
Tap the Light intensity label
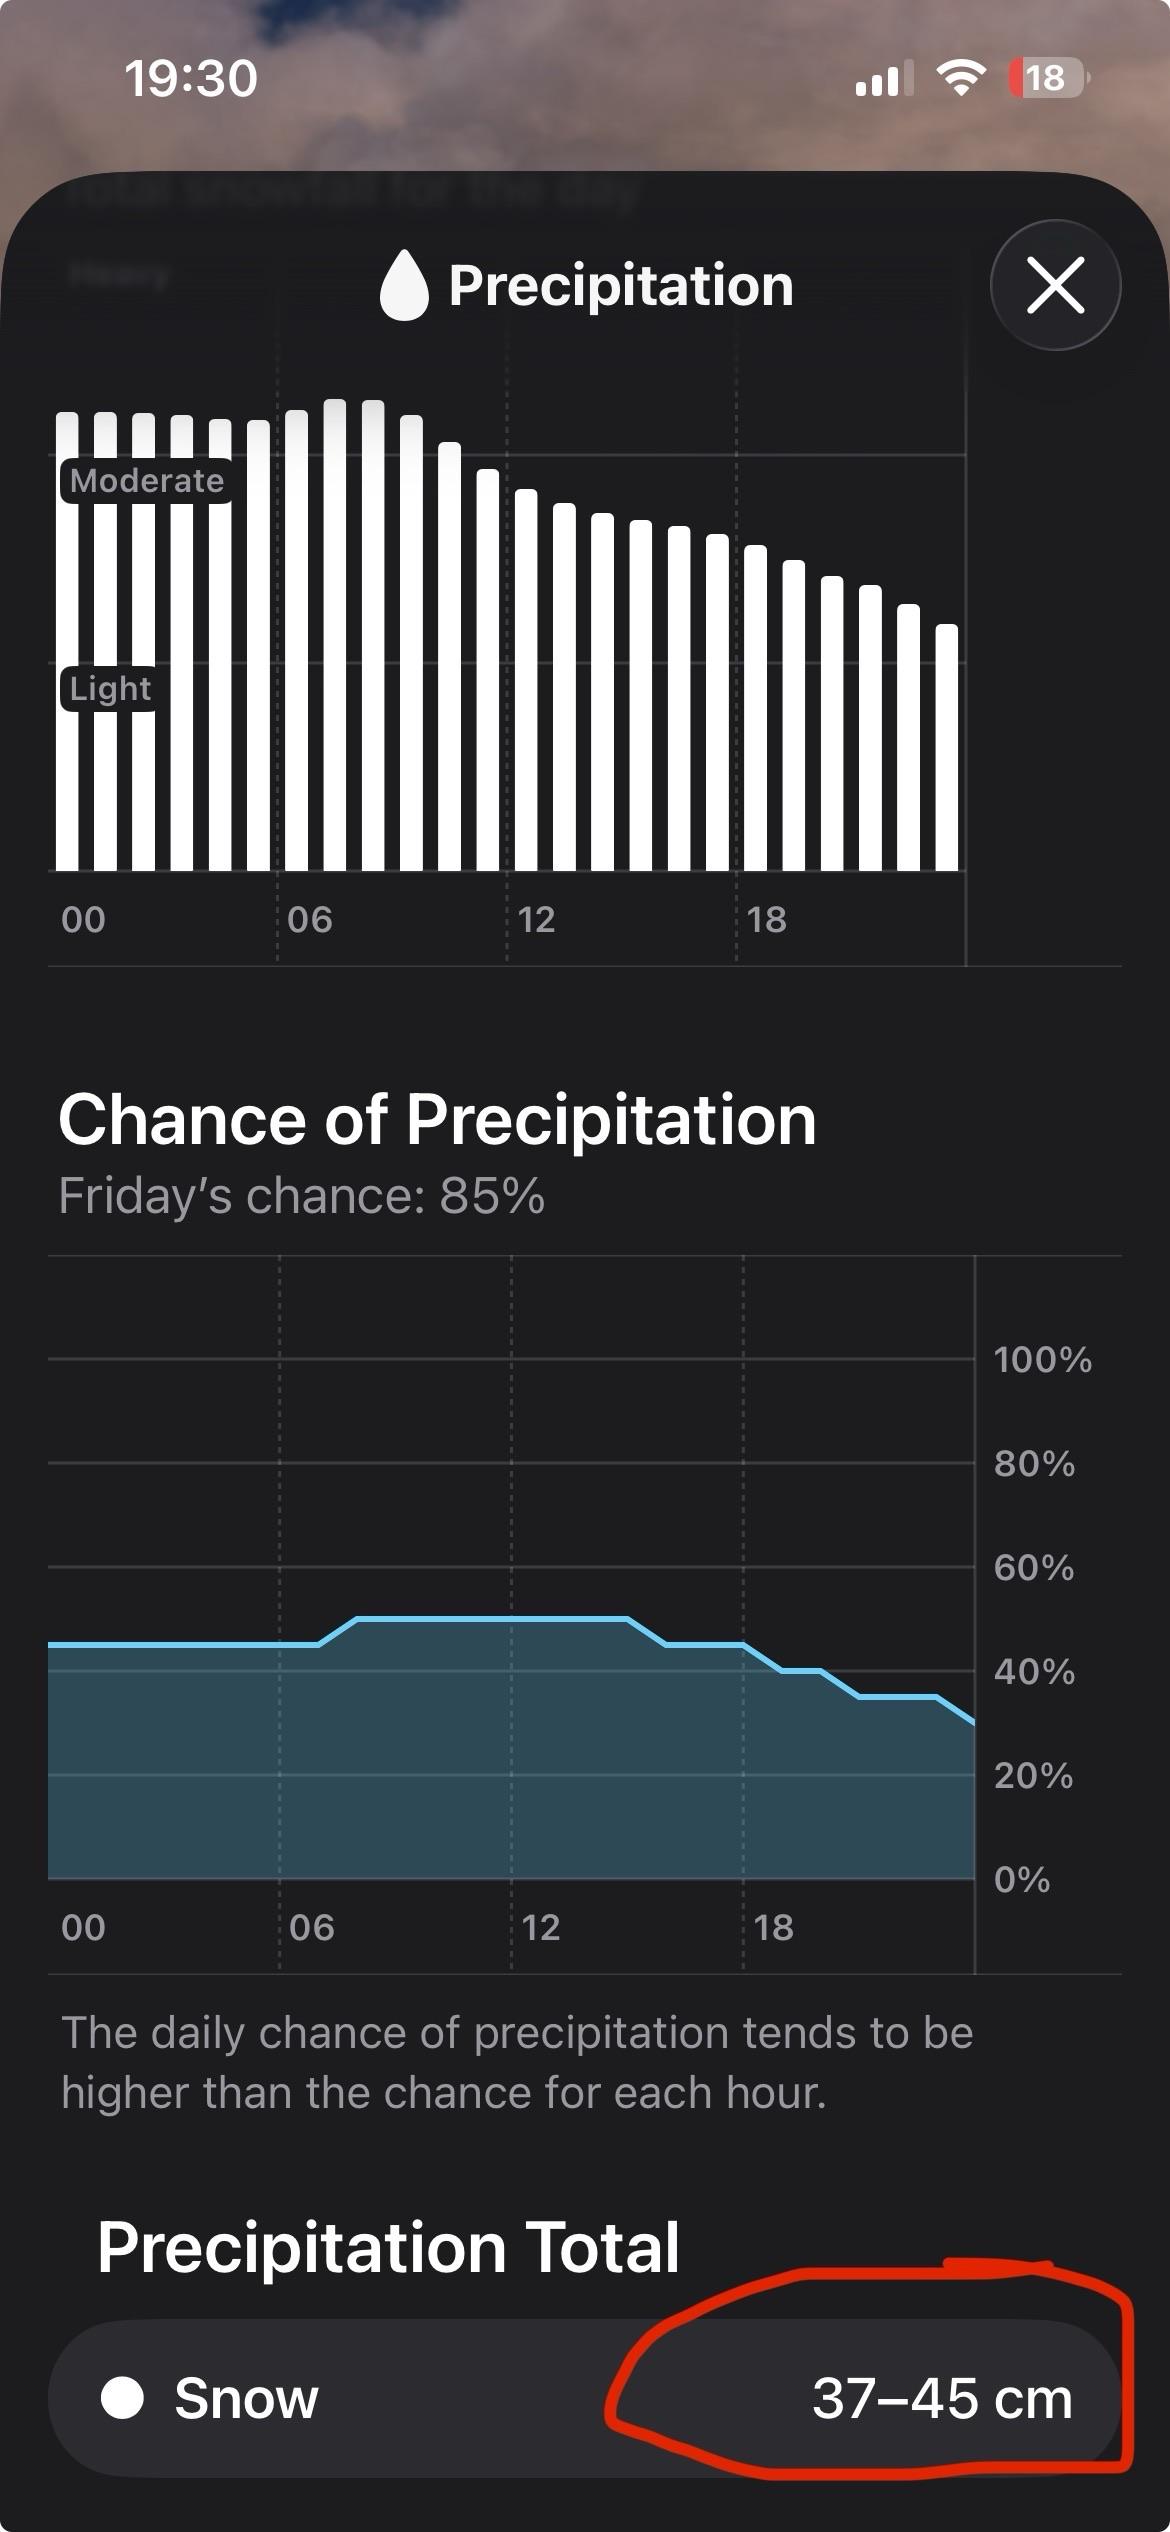(x=110, y=688)
